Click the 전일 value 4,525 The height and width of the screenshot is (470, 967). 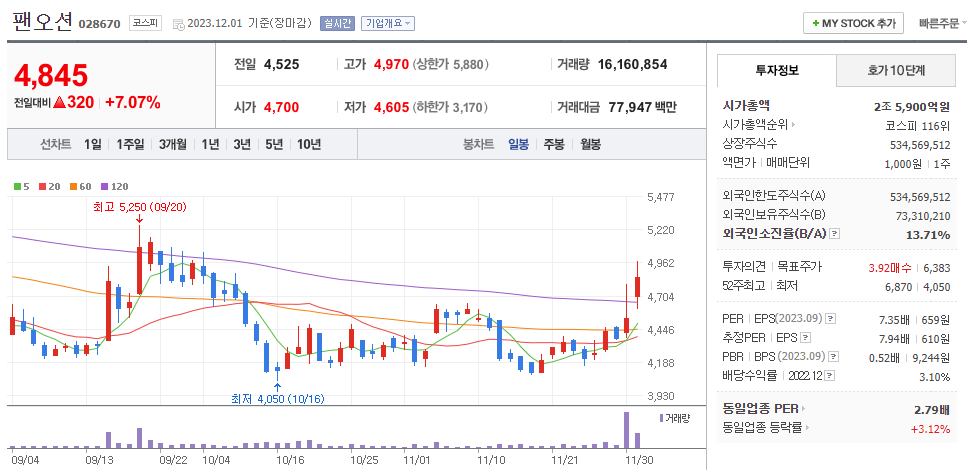pyautogui.click(x=281, y=64)
